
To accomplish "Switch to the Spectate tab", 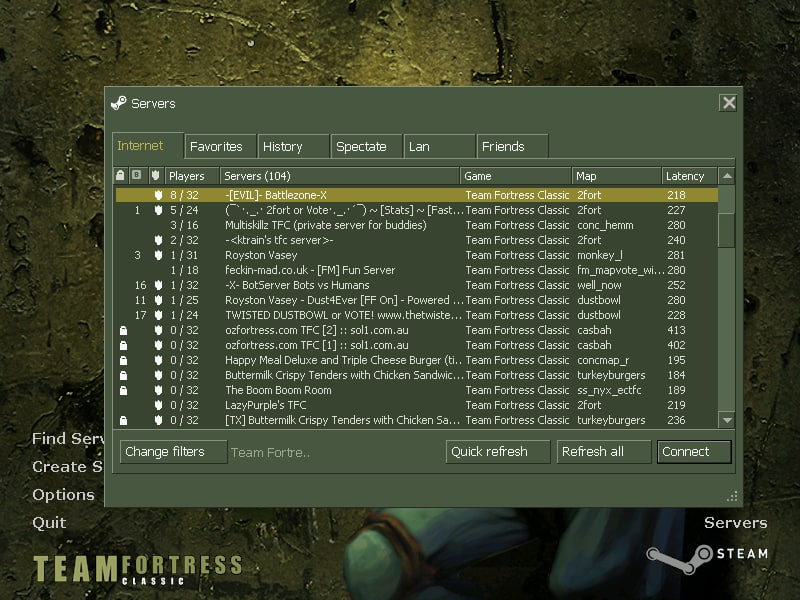I will point(366,146).
